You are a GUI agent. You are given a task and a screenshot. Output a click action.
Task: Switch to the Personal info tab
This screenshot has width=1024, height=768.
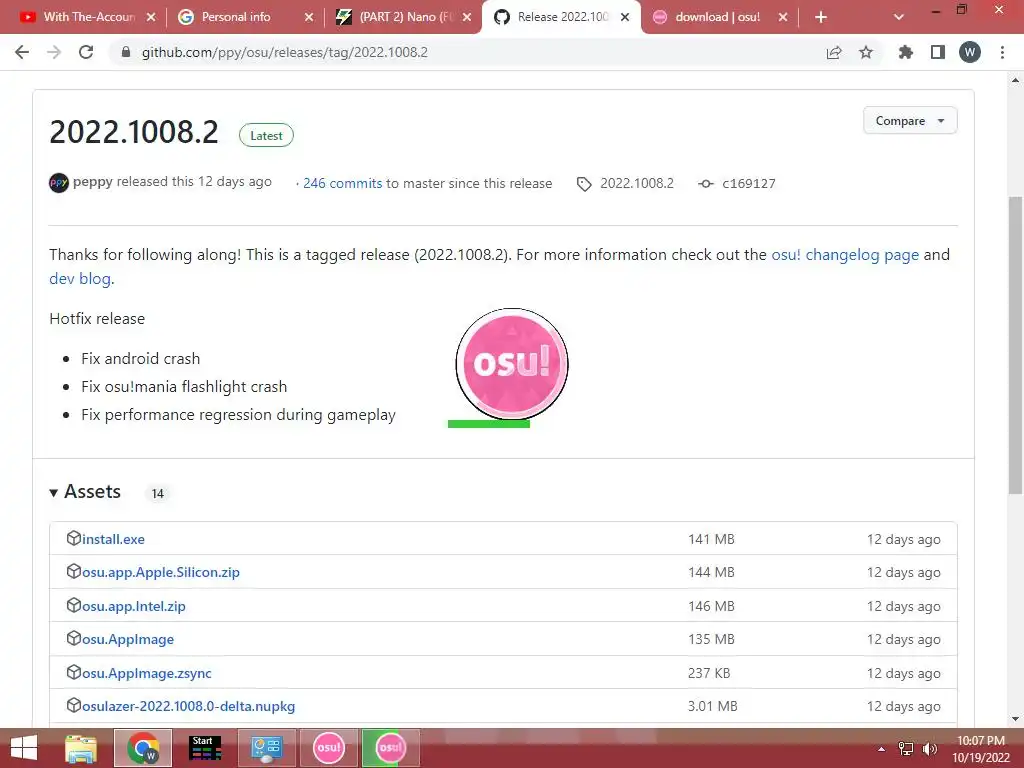(x=235, y=17)
